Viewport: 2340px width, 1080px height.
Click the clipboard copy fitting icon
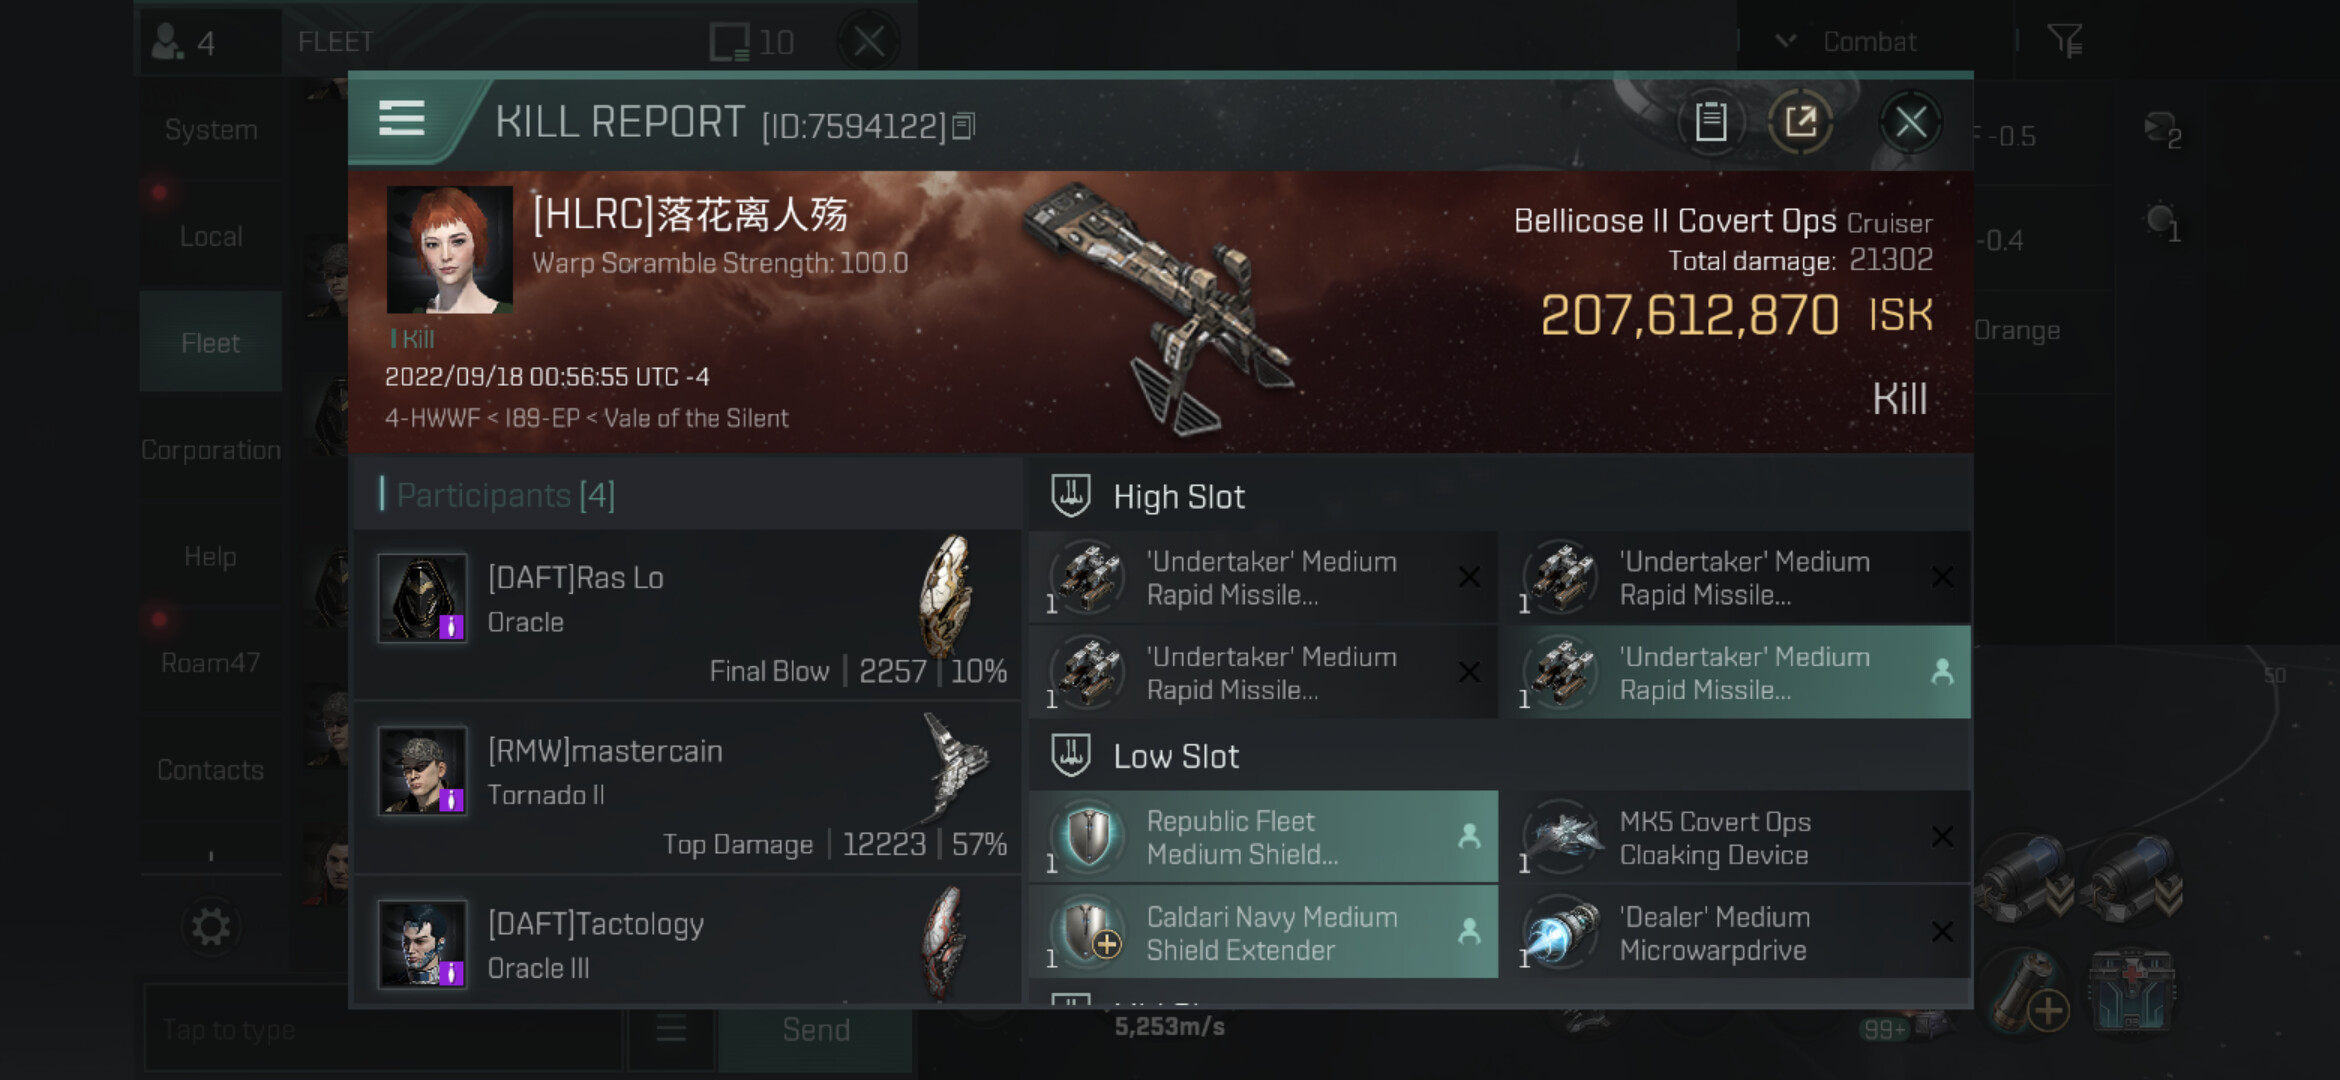1710,123
